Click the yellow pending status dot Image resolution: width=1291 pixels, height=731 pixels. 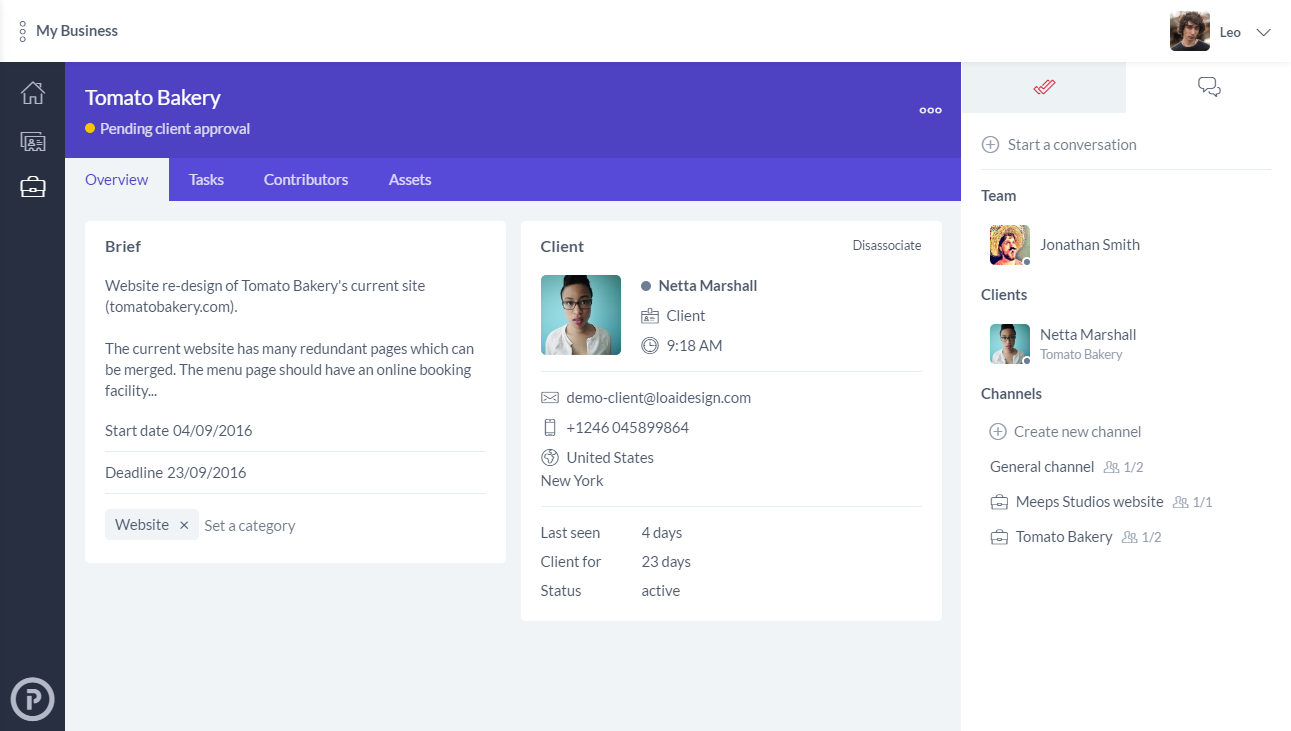[90, 128]
